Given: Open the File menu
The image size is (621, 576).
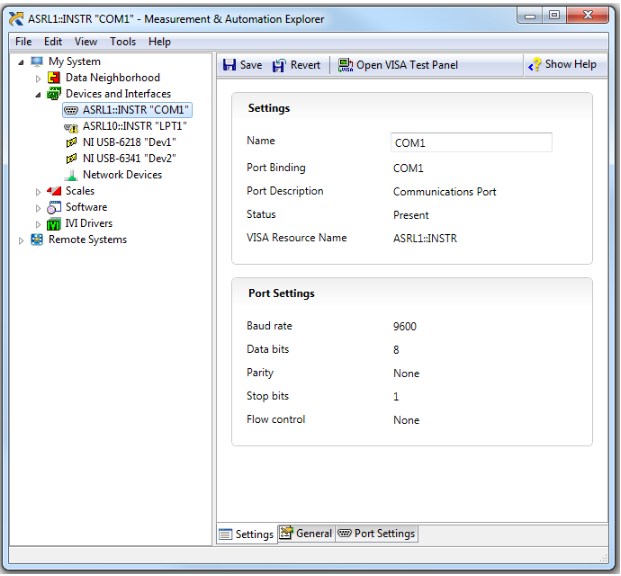Looking at the screenshot, I should [x=23, y=42].
